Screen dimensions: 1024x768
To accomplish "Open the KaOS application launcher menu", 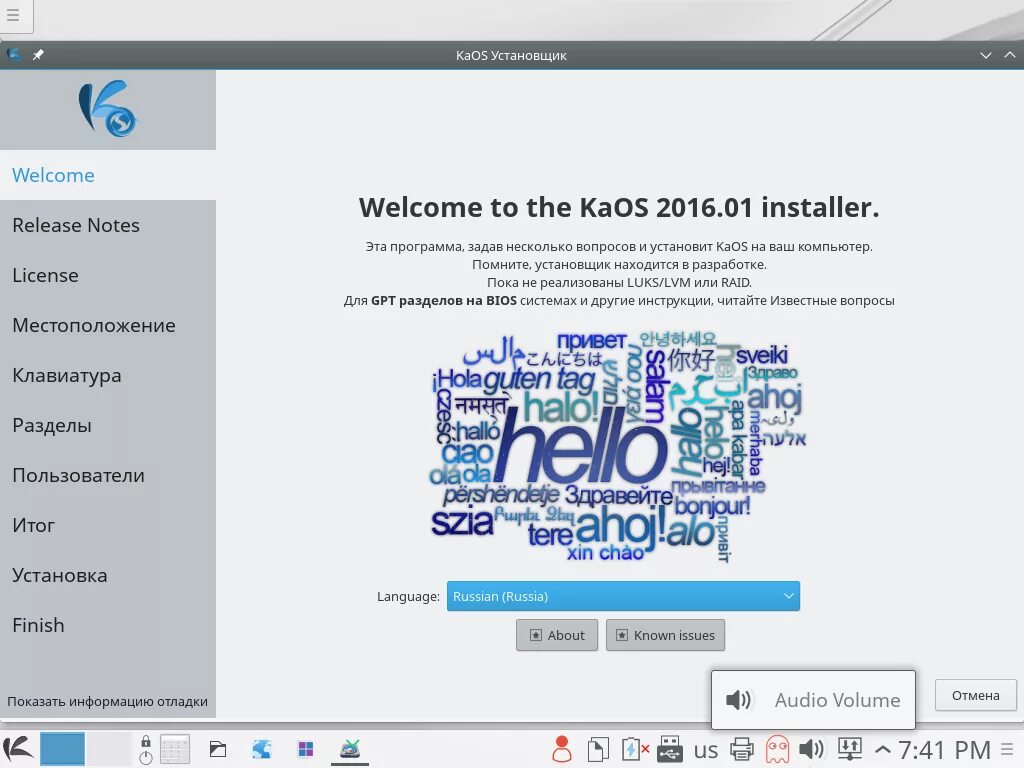I will click(18, 749).
